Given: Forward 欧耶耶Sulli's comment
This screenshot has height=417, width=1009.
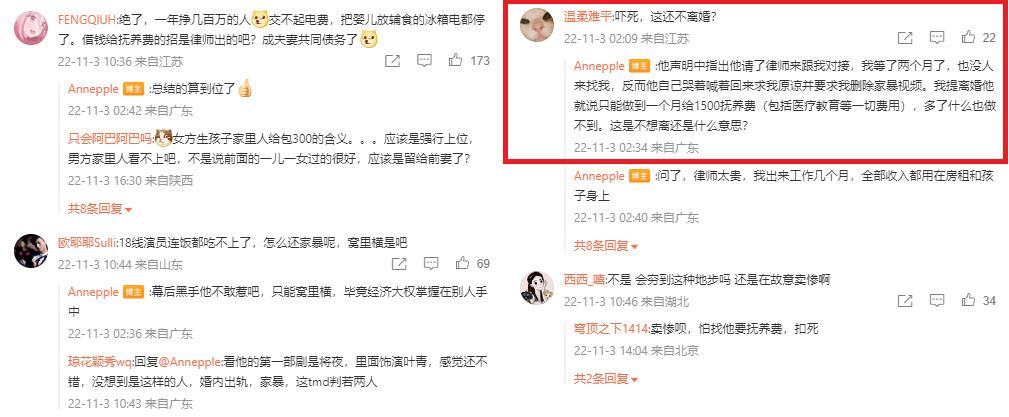Looking at the screenshot, I should (399, 263).
